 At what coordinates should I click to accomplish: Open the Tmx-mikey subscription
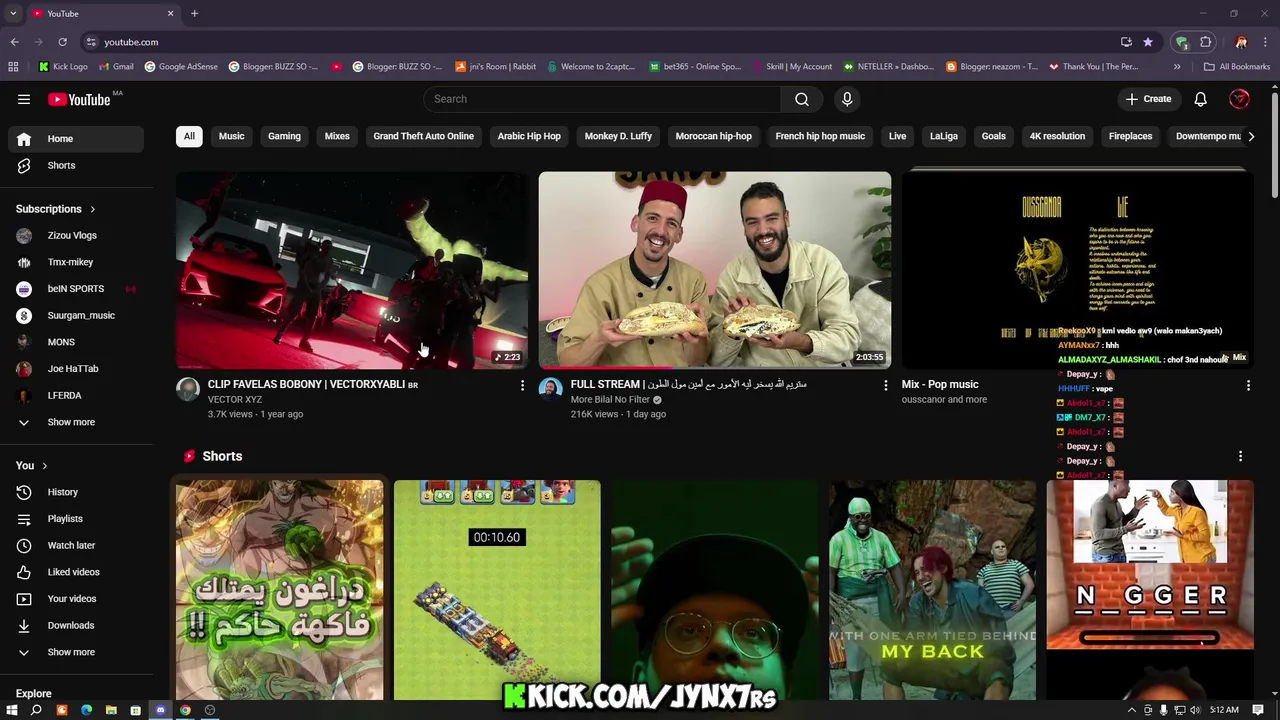[78, 262]
